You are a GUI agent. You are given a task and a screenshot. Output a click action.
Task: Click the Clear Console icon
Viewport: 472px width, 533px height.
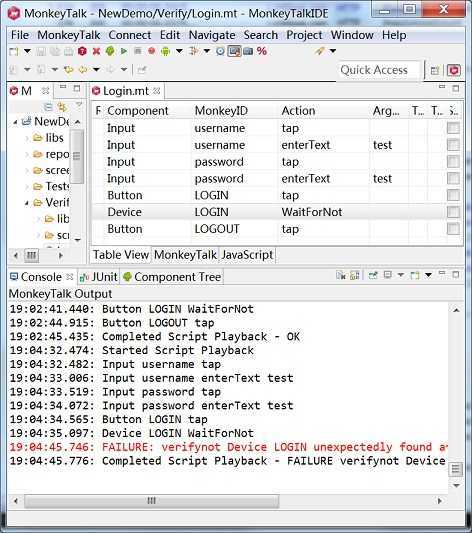(x=340, y=275)
